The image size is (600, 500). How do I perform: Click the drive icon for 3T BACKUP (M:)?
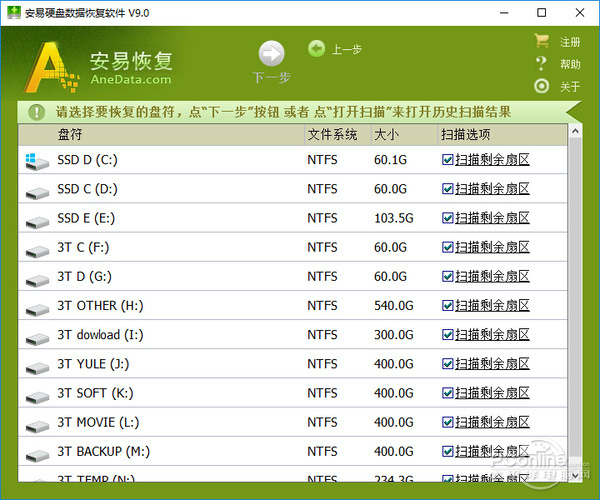tap(37, 456)
